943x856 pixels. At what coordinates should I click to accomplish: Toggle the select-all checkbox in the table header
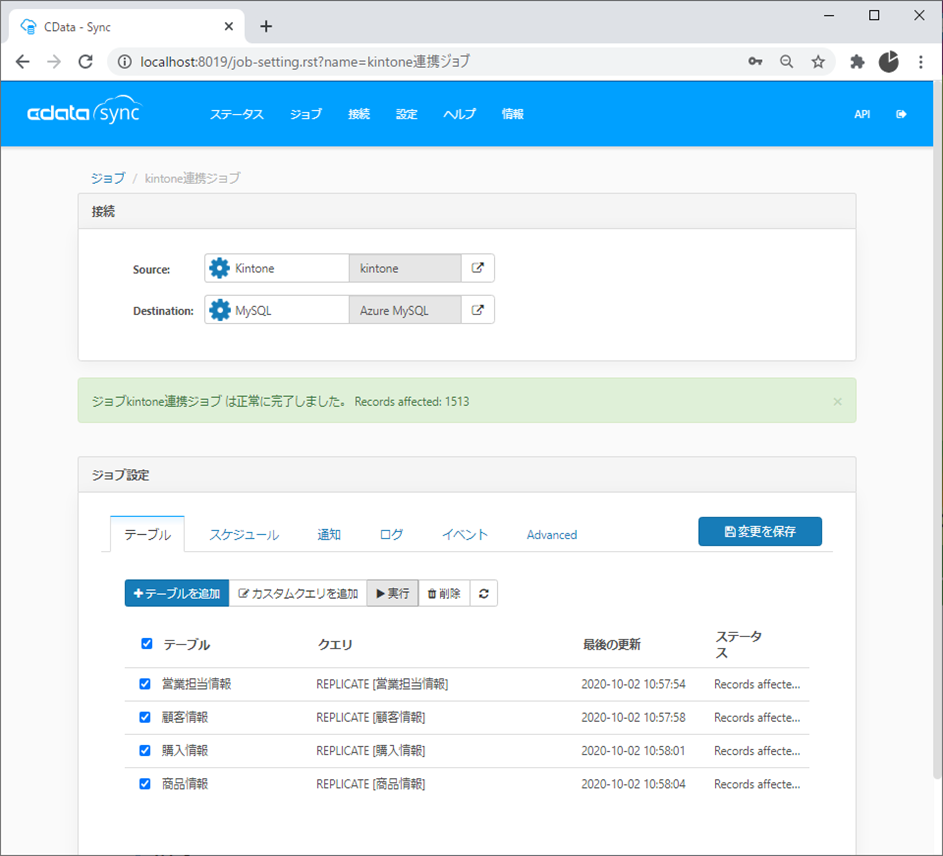(147, 644)
